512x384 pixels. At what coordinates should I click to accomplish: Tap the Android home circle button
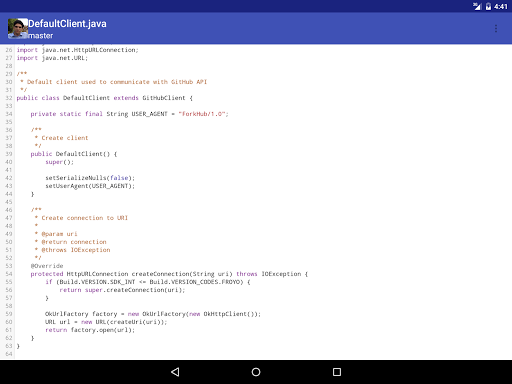[x=256, y=372]
